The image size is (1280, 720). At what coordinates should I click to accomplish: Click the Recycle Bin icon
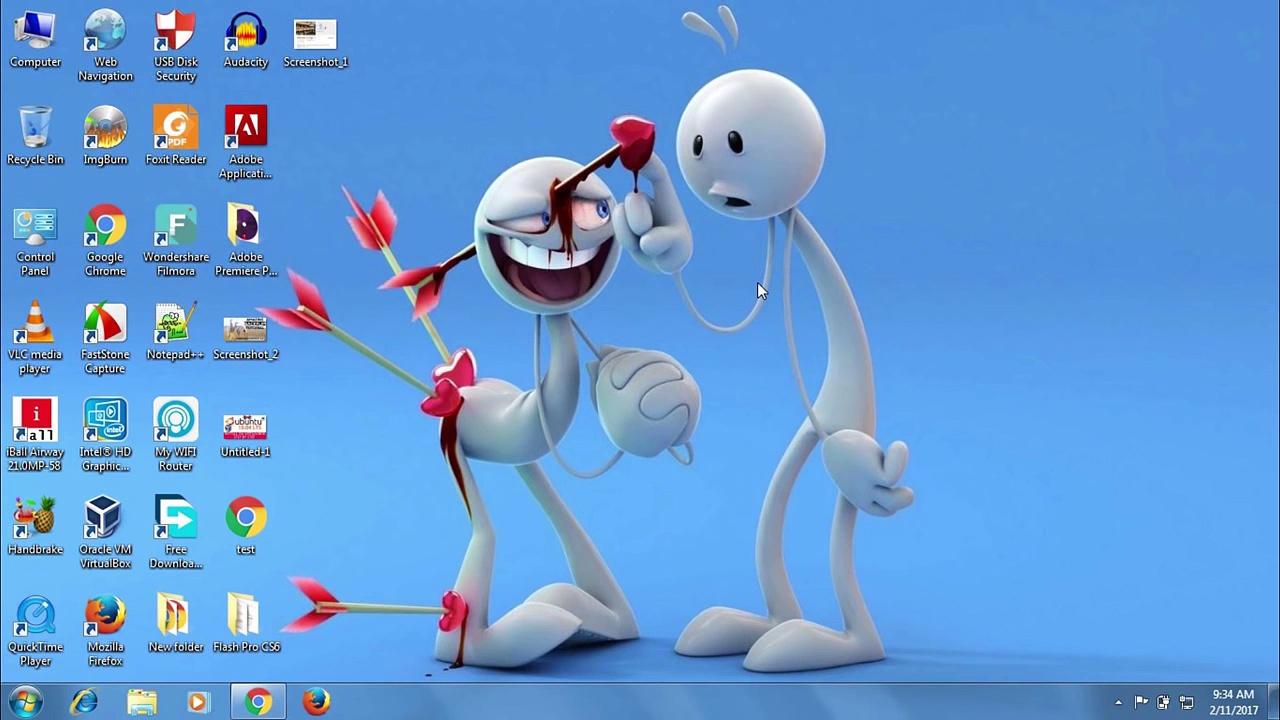[x=35, y=136]
